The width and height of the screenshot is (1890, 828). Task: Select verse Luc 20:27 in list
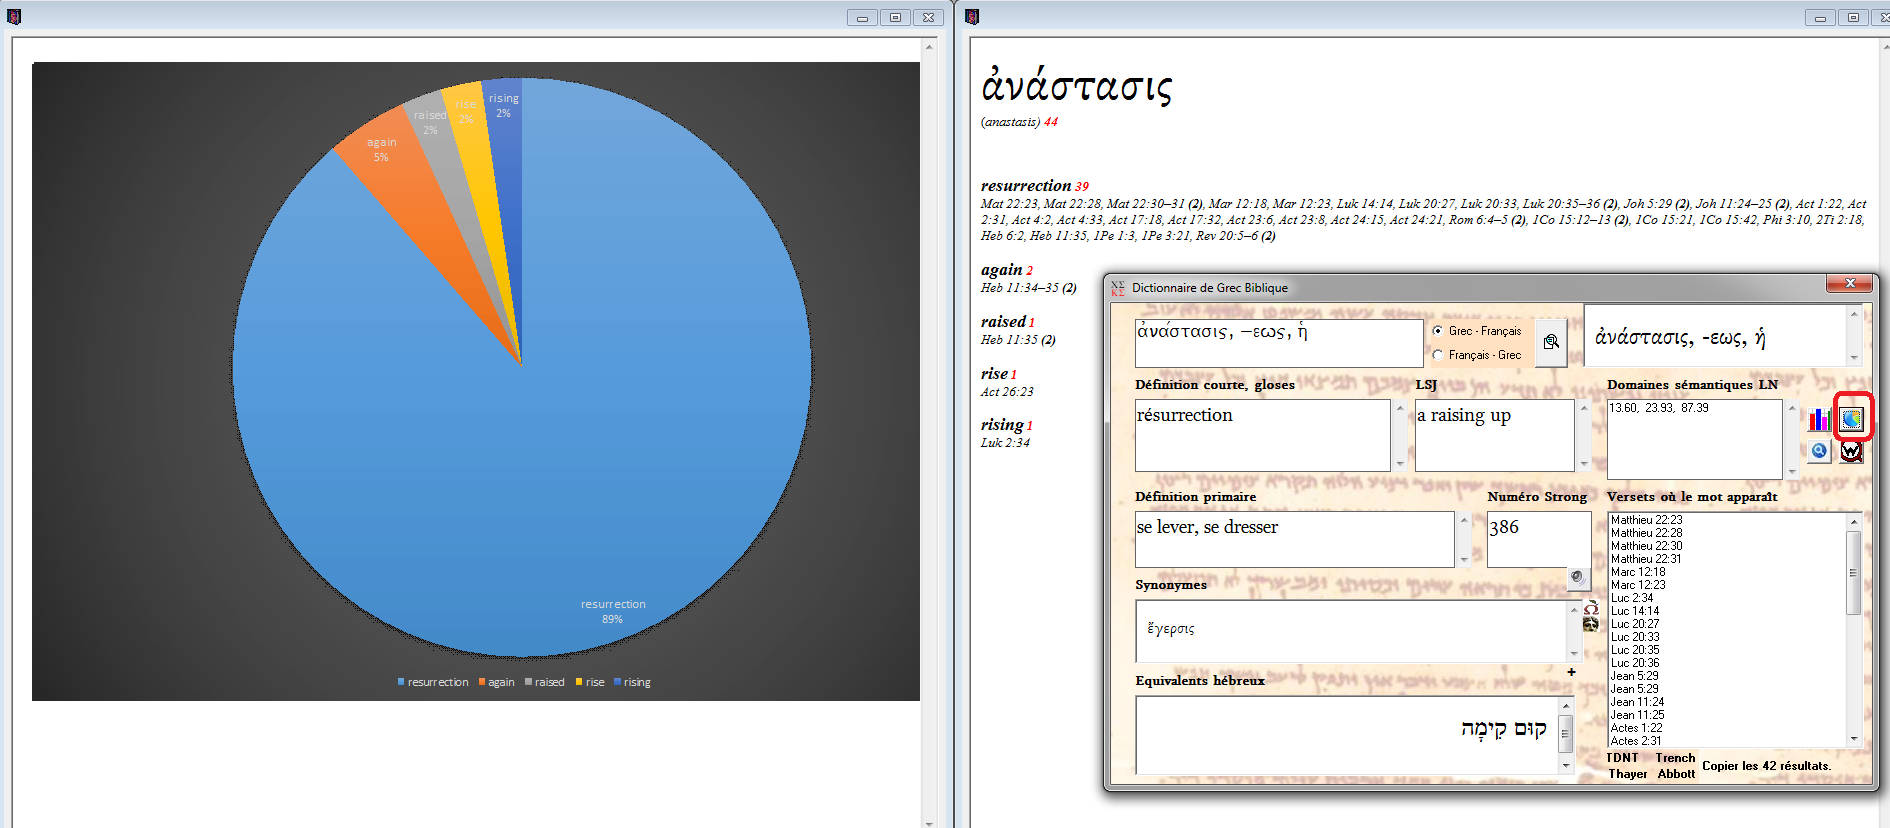pyautogui.click(x=1635, y=624)
